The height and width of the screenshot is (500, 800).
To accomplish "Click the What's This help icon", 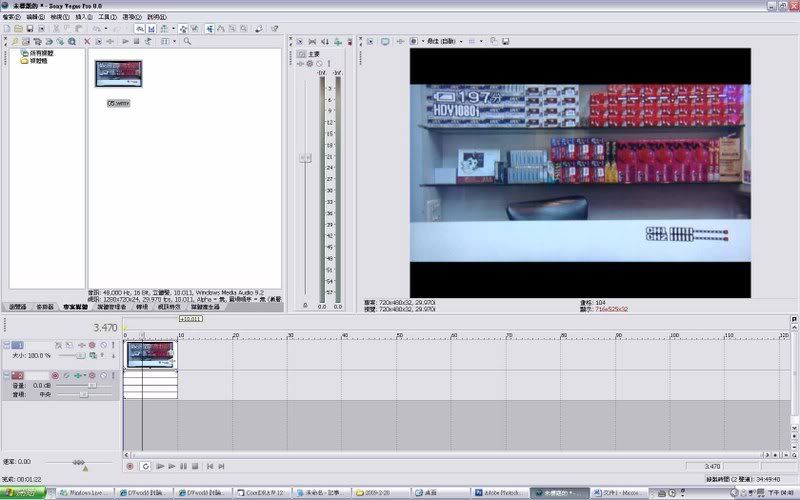I will click(274, 29).
